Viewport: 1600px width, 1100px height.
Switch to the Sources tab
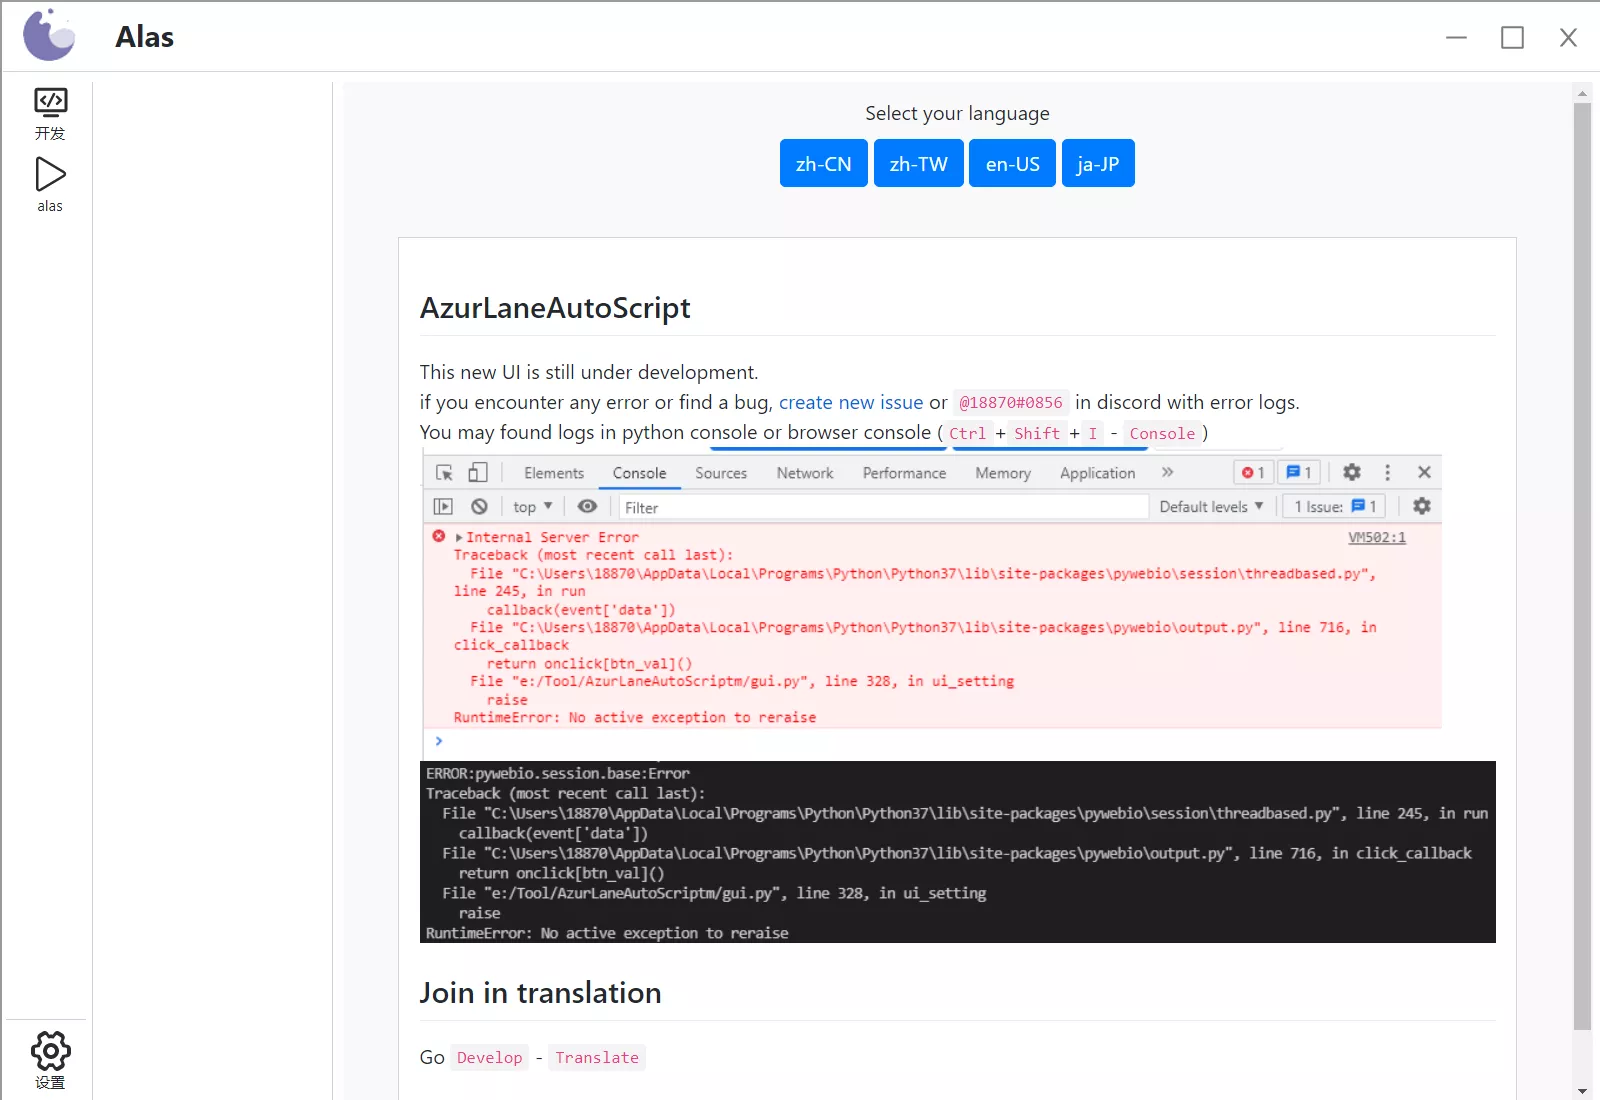point(720,473)
